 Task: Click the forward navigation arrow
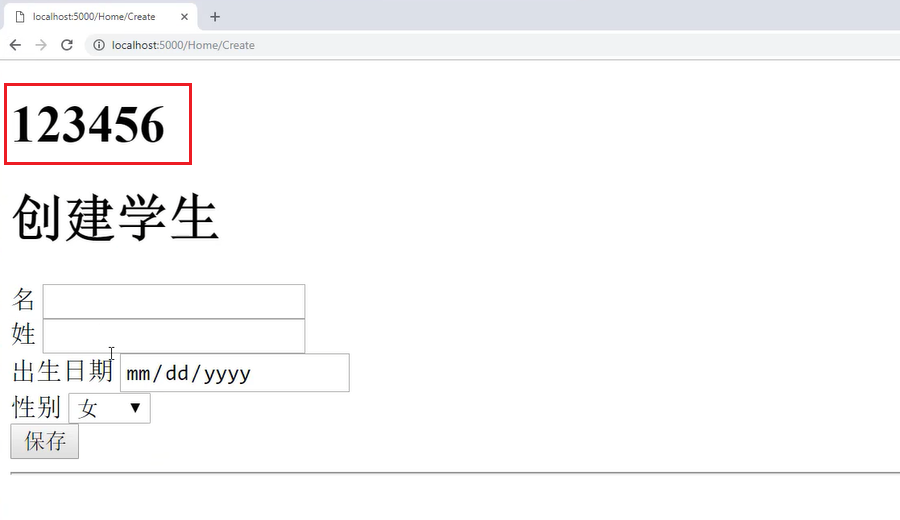[x=41, y=45]
